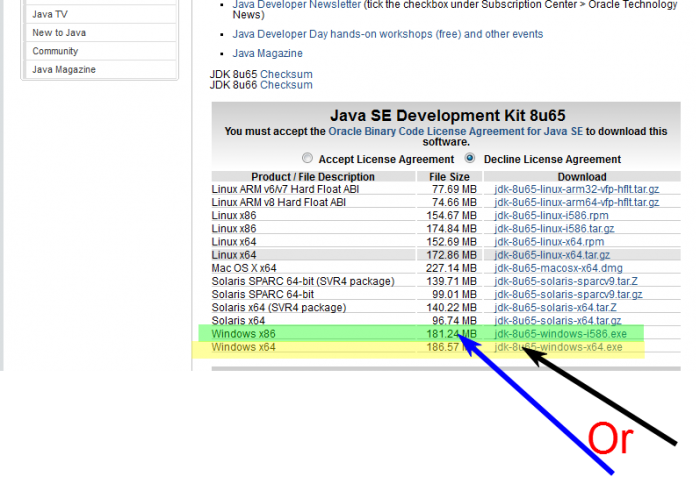Open JDK 8u66 Checksum link

point(286,85)
